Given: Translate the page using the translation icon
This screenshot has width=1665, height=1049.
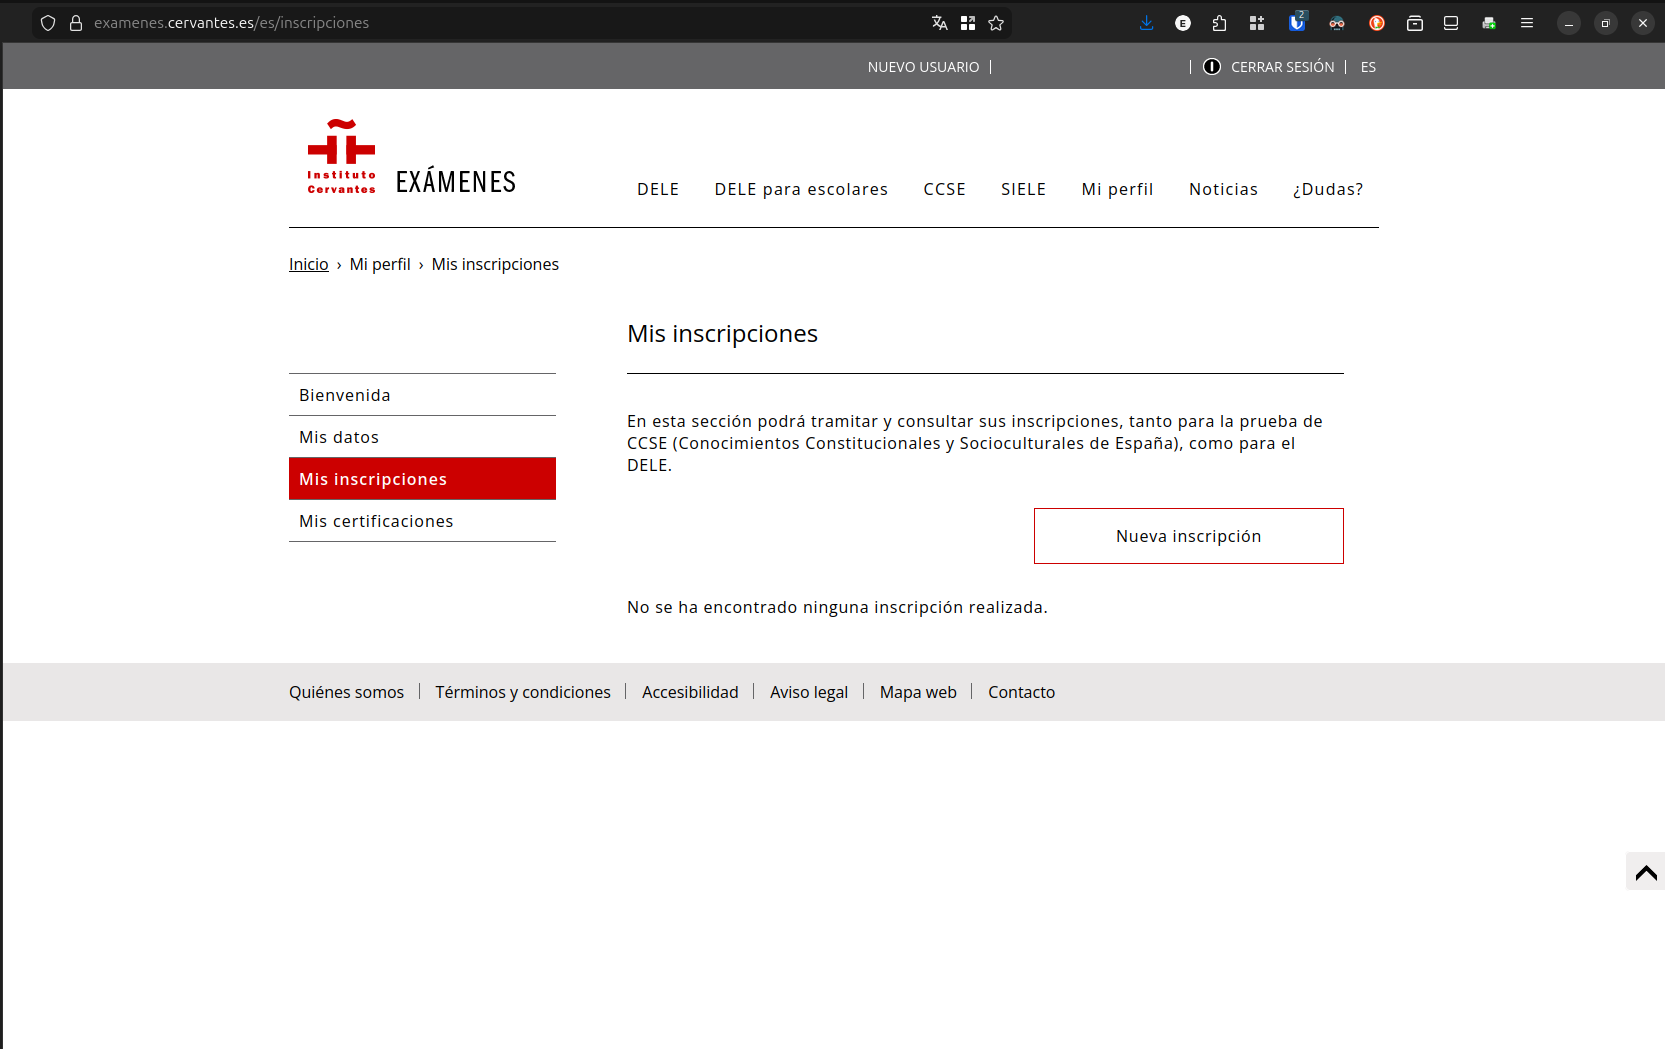Looking at the screenshot, I should pyautogui.click(x=938, y=22).
